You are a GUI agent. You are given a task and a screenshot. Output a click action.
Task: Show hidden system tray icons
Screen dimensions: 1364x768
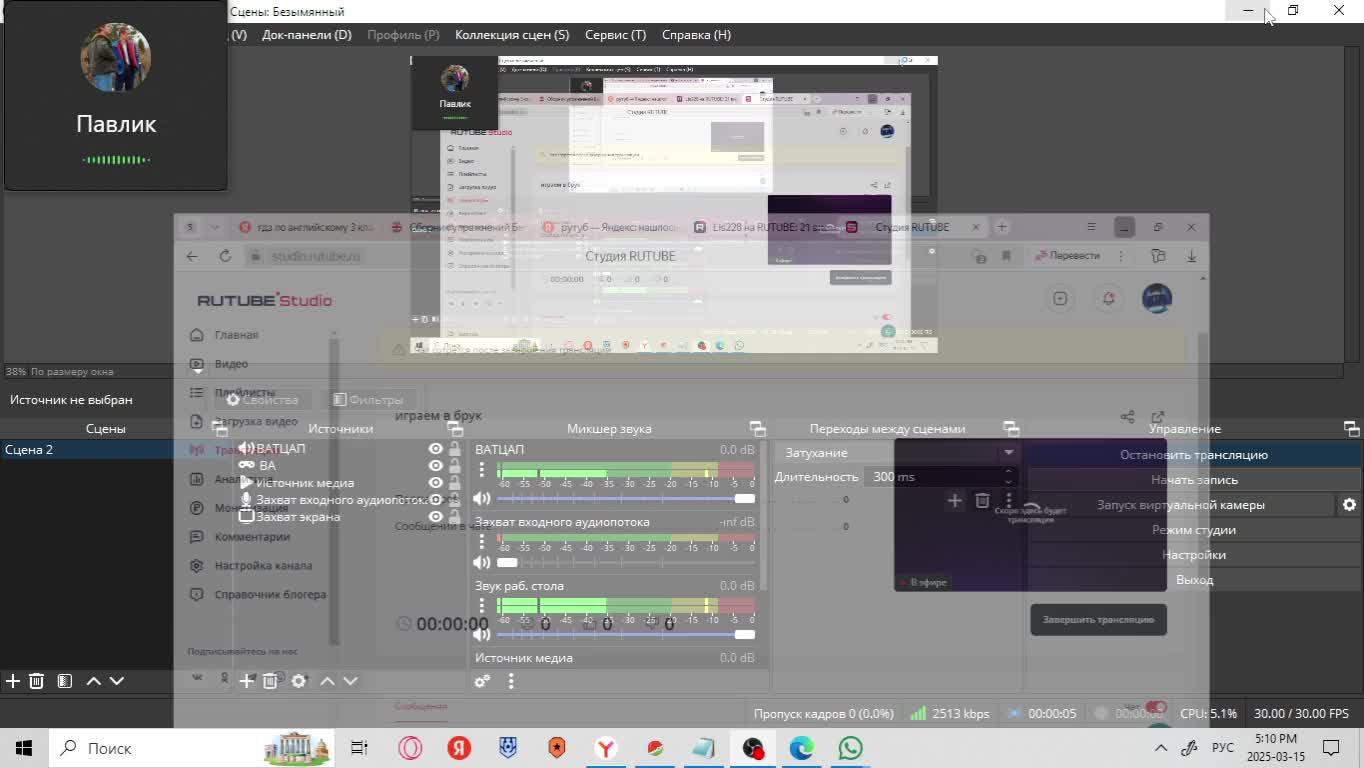coord(1161,748)
